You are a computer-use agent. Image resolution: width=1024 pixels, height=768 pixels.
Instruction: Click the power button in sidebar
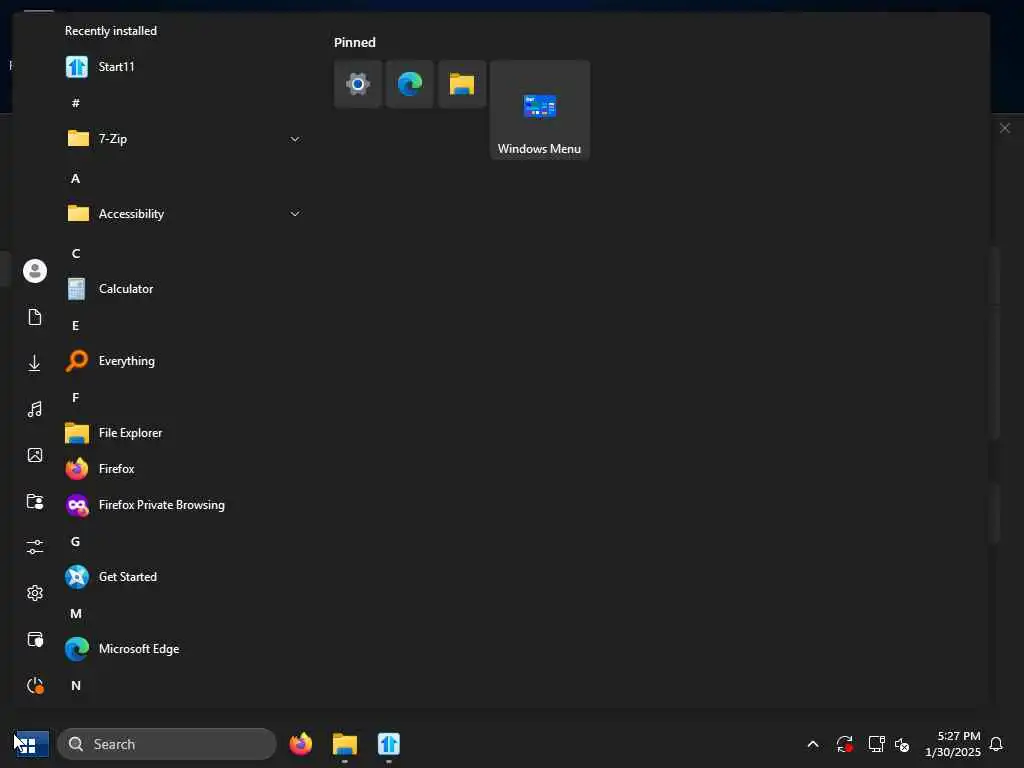35,685
